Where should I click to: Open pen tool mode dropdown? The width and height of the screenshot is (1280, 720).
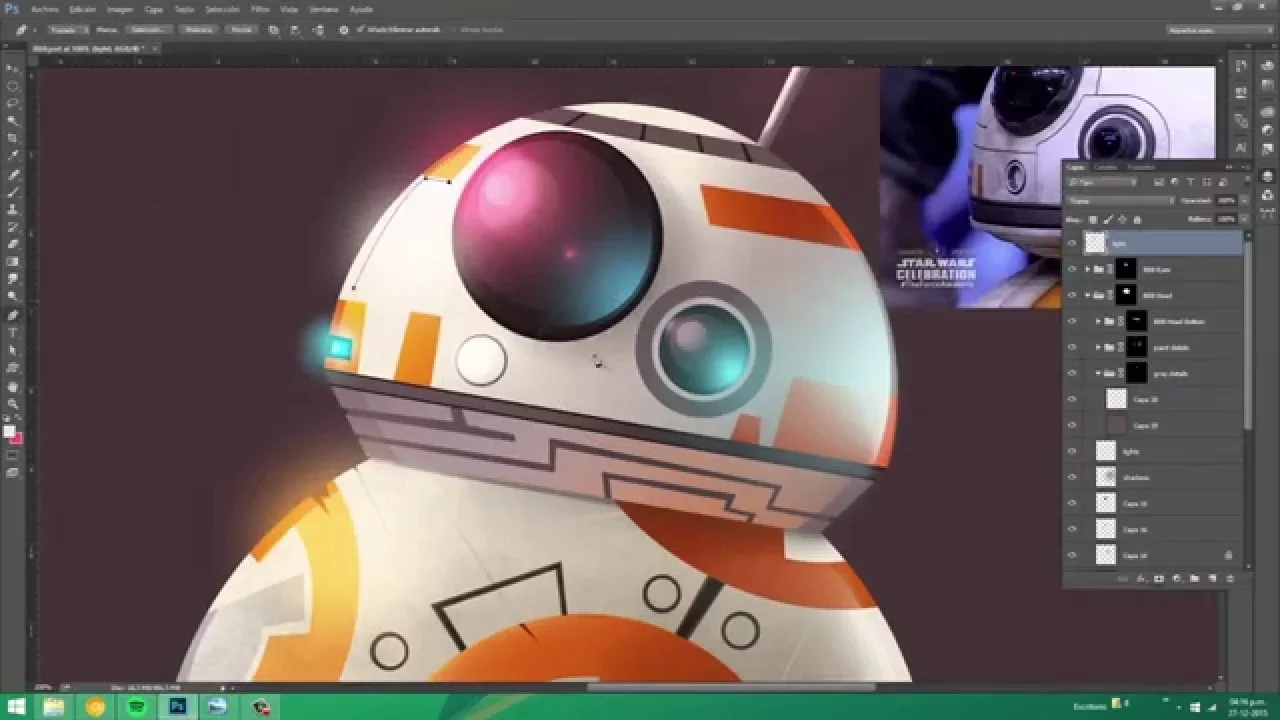pos(69,30)
